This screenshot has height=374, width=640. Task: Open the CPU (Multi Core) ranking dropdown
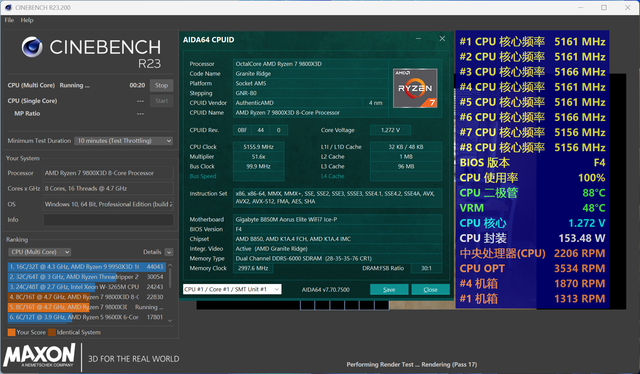pos(39,252)
